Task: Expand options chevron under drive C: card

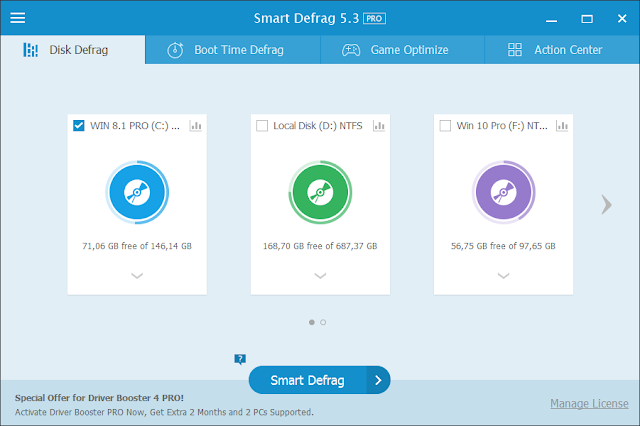Action: (137, 276)
